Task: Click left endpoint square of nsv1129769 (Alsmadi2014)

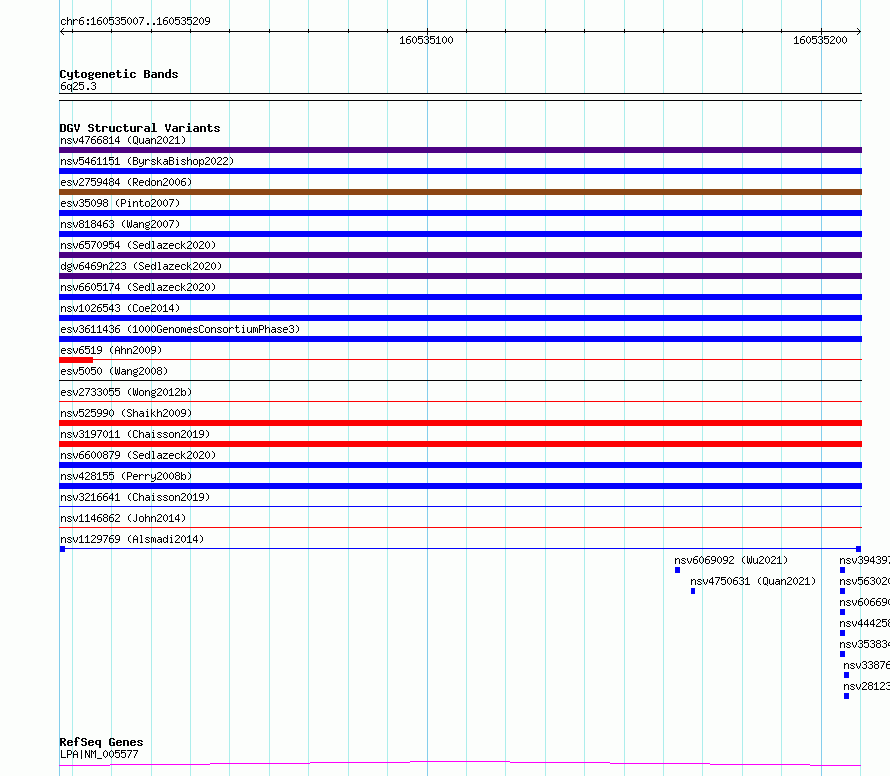Action: coord(62,549)
